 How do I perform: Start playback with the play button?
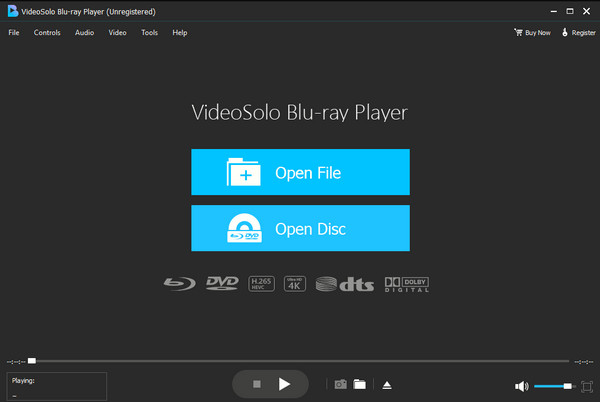(284, 384)
